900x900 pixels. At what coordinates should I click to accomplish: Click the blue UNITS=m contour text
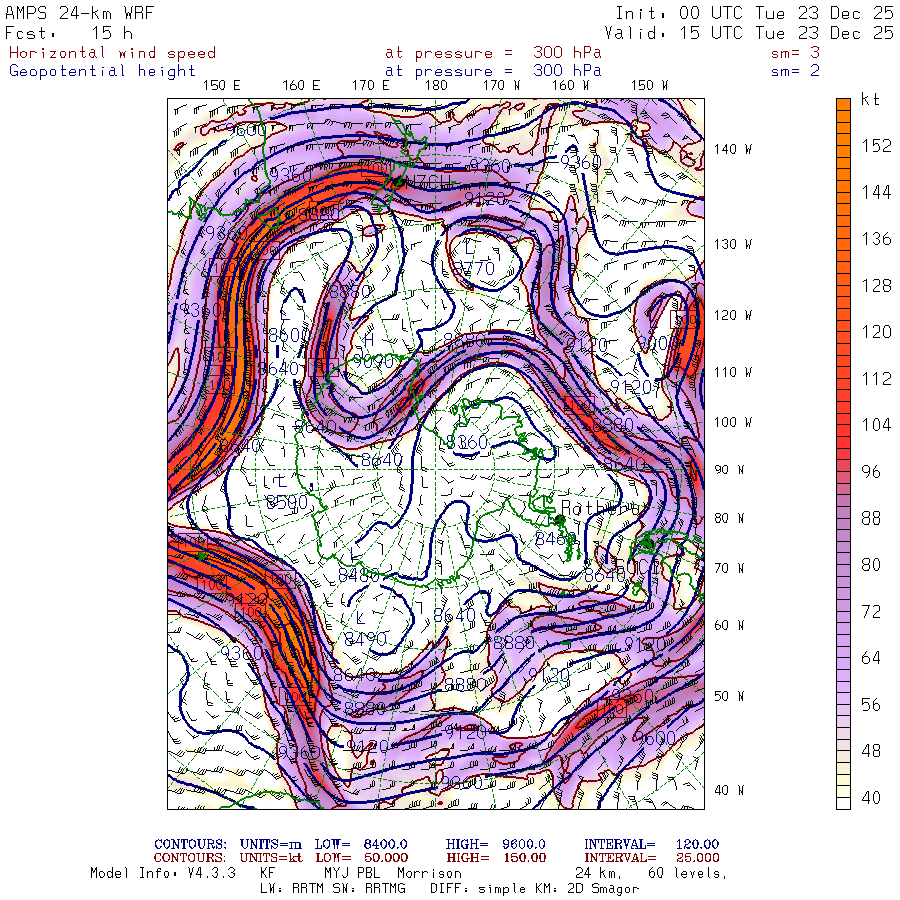[x=271, y=844]
